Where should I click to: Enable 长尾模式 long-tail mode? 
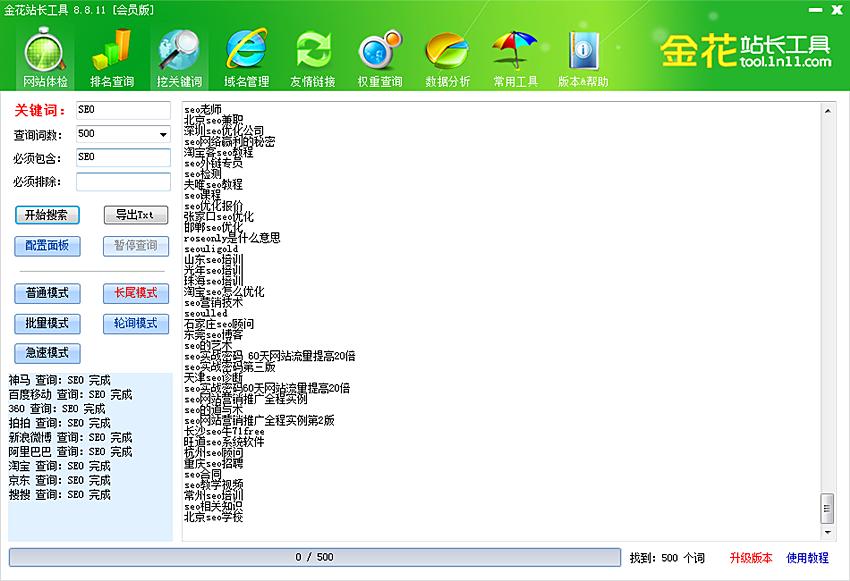pyautogui.click(x=135, y=293)
